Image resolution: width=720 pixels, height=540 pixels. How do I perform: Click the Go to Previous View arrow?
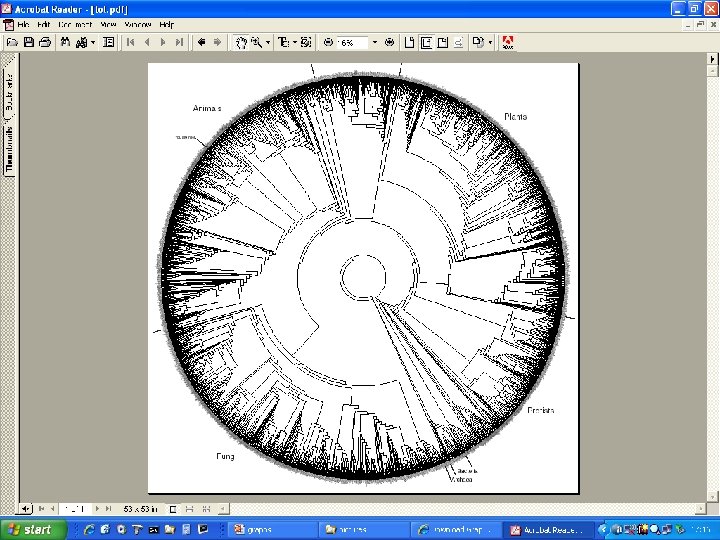click(201, 43)
